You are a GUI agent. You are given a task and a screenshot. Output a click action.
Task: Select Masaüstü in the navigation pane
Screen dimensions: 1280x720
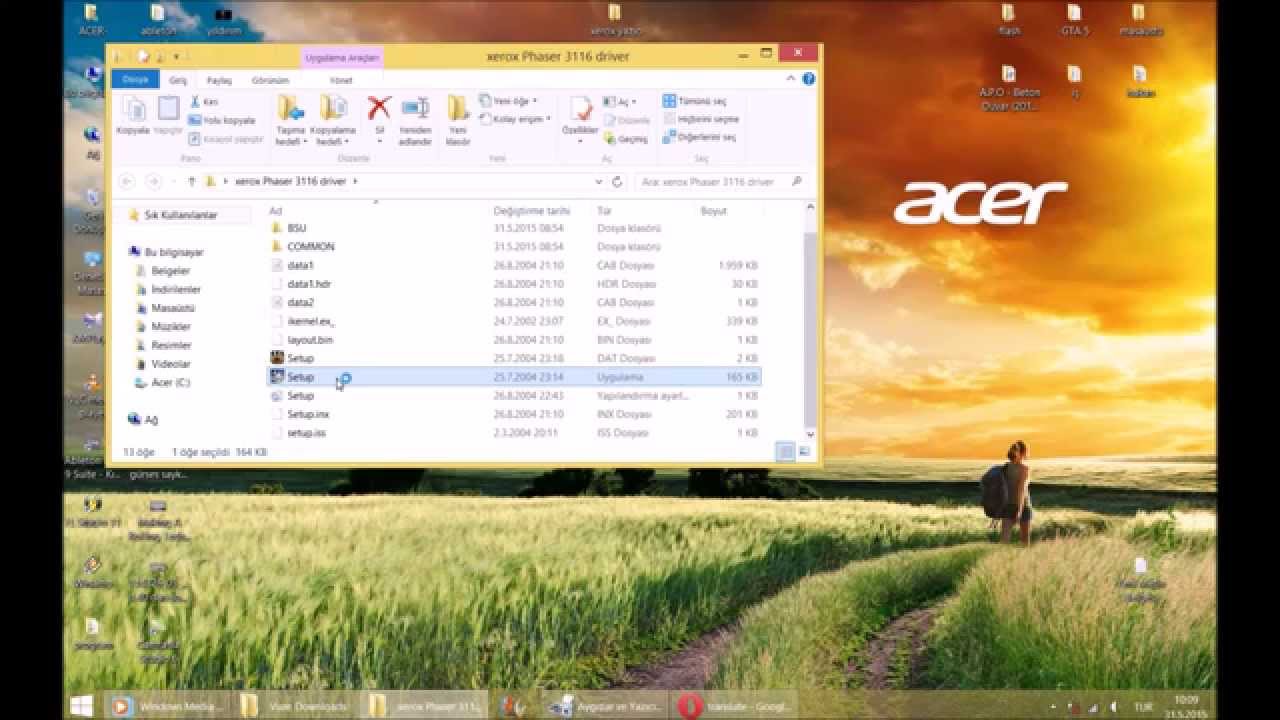pos(173,308)
